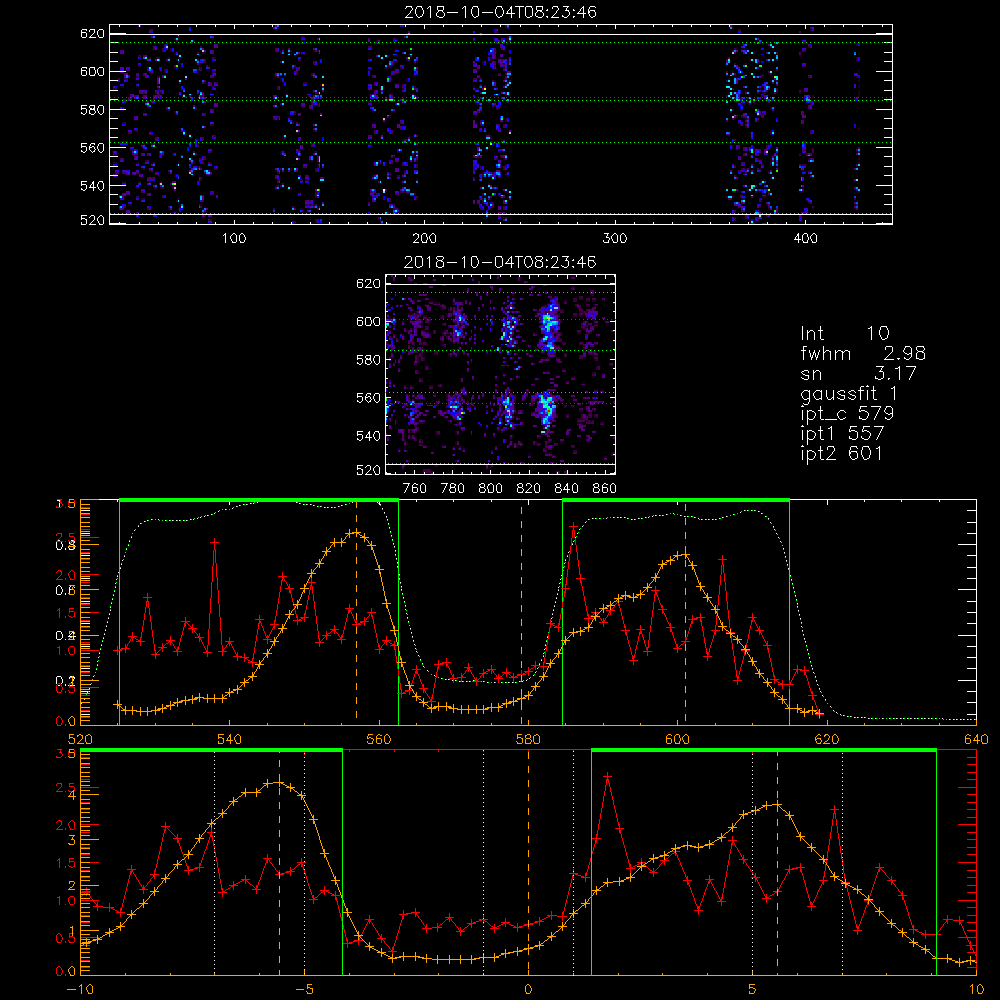
Task: Click the right thick green bar atop the bottom plot
Action: 764,751
